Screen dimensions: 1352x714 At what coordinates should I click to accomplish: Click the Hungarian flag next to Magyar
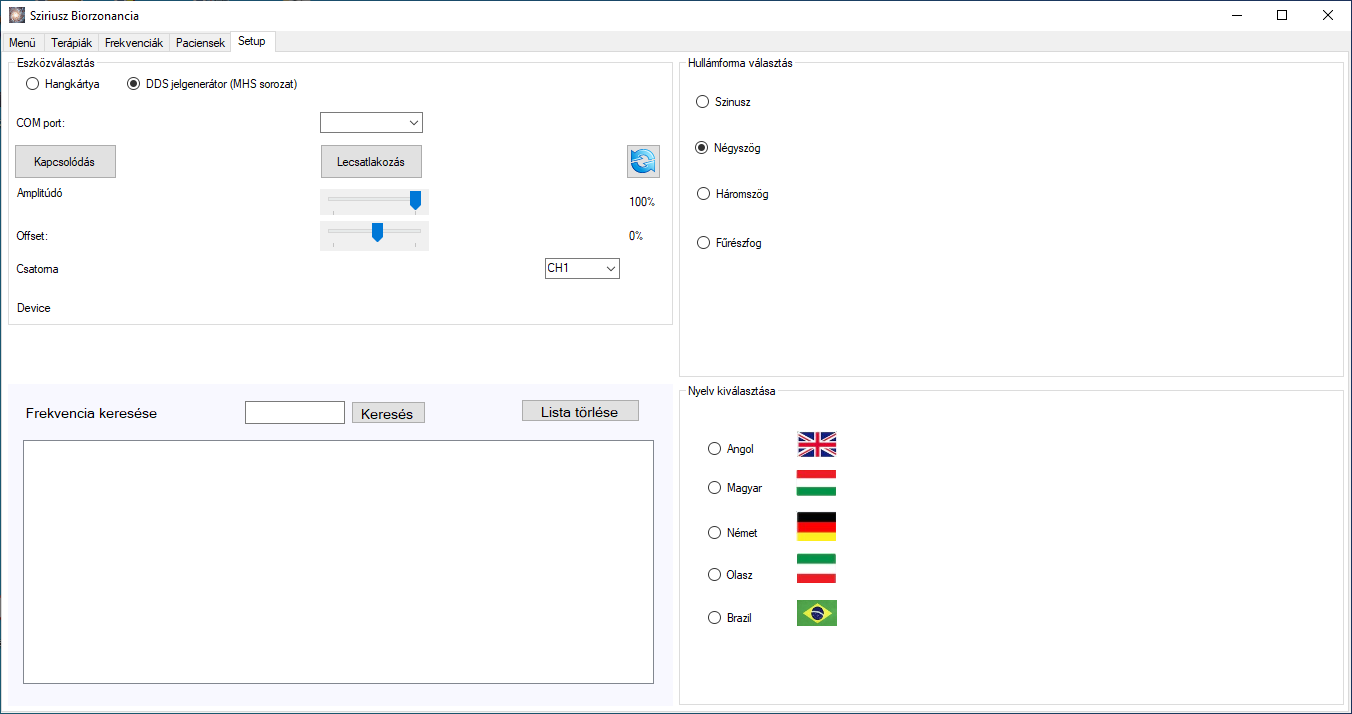pos(816,483)
